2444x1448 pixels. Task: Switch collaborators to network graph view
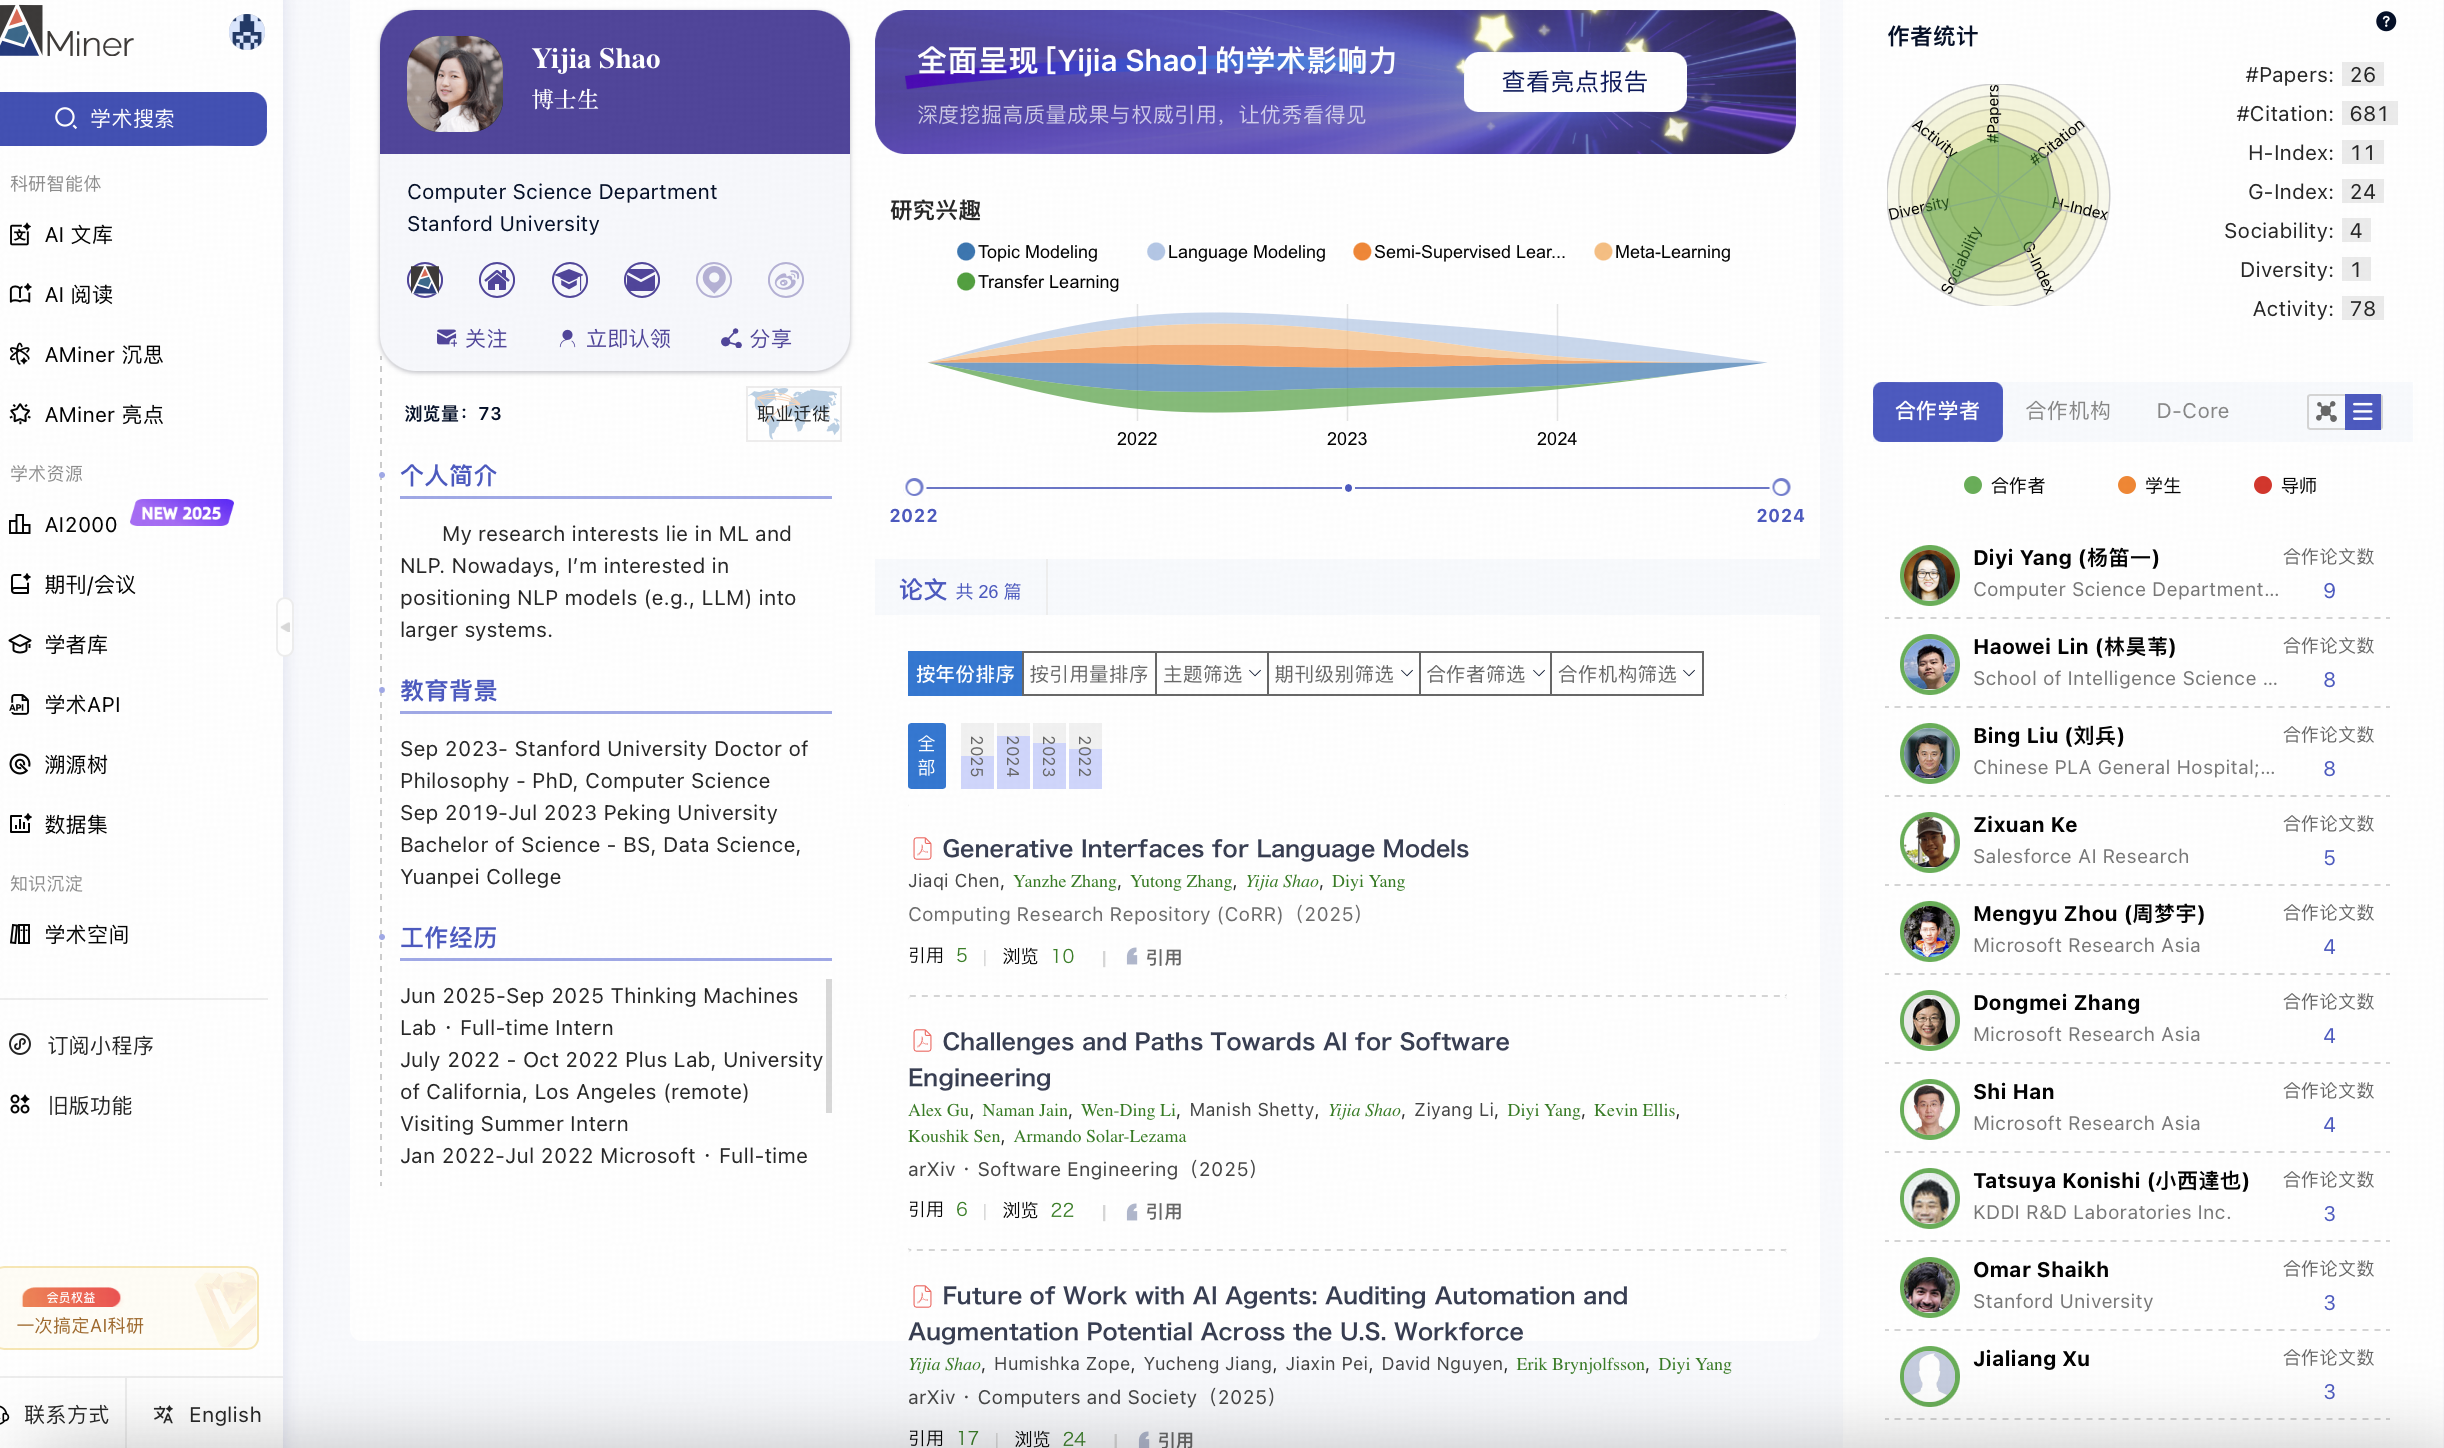(x=2326, y=412)
